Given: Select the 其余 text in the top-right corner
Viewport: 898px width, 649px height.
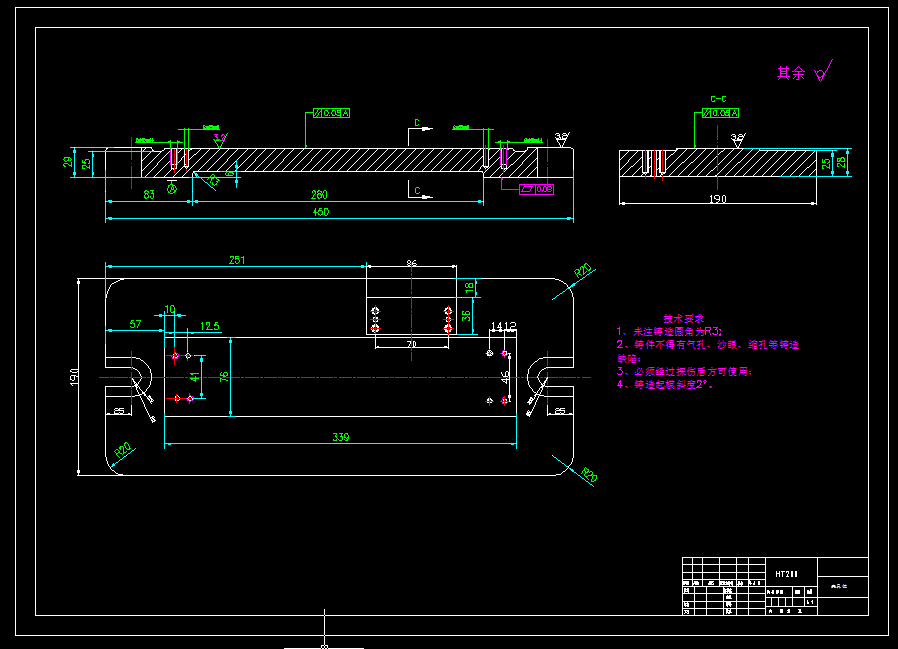Looking at the screenshot, I should pos(791,73).
